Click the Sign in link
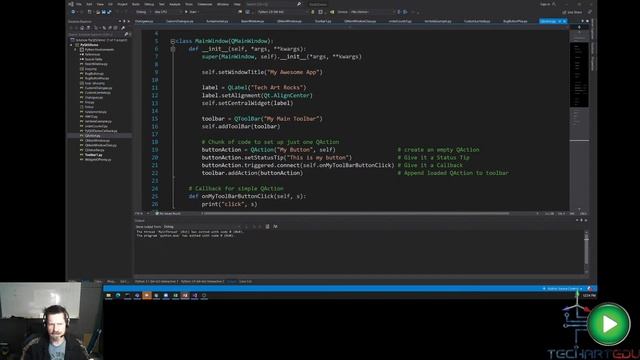640x360 pixels. pyautogui.click(x=545, y=4)
